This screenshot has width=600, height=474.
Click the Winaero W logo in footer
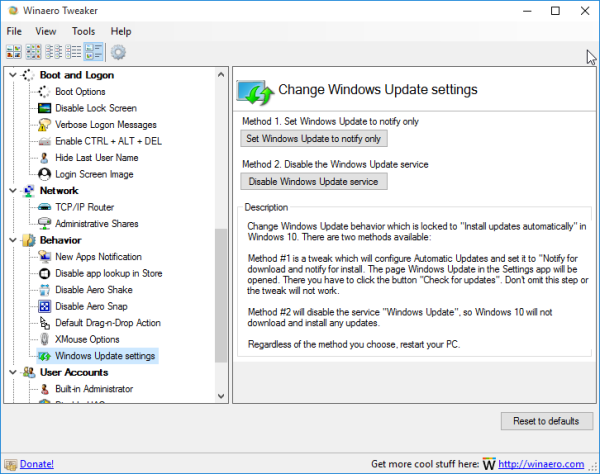pos(489,464)
